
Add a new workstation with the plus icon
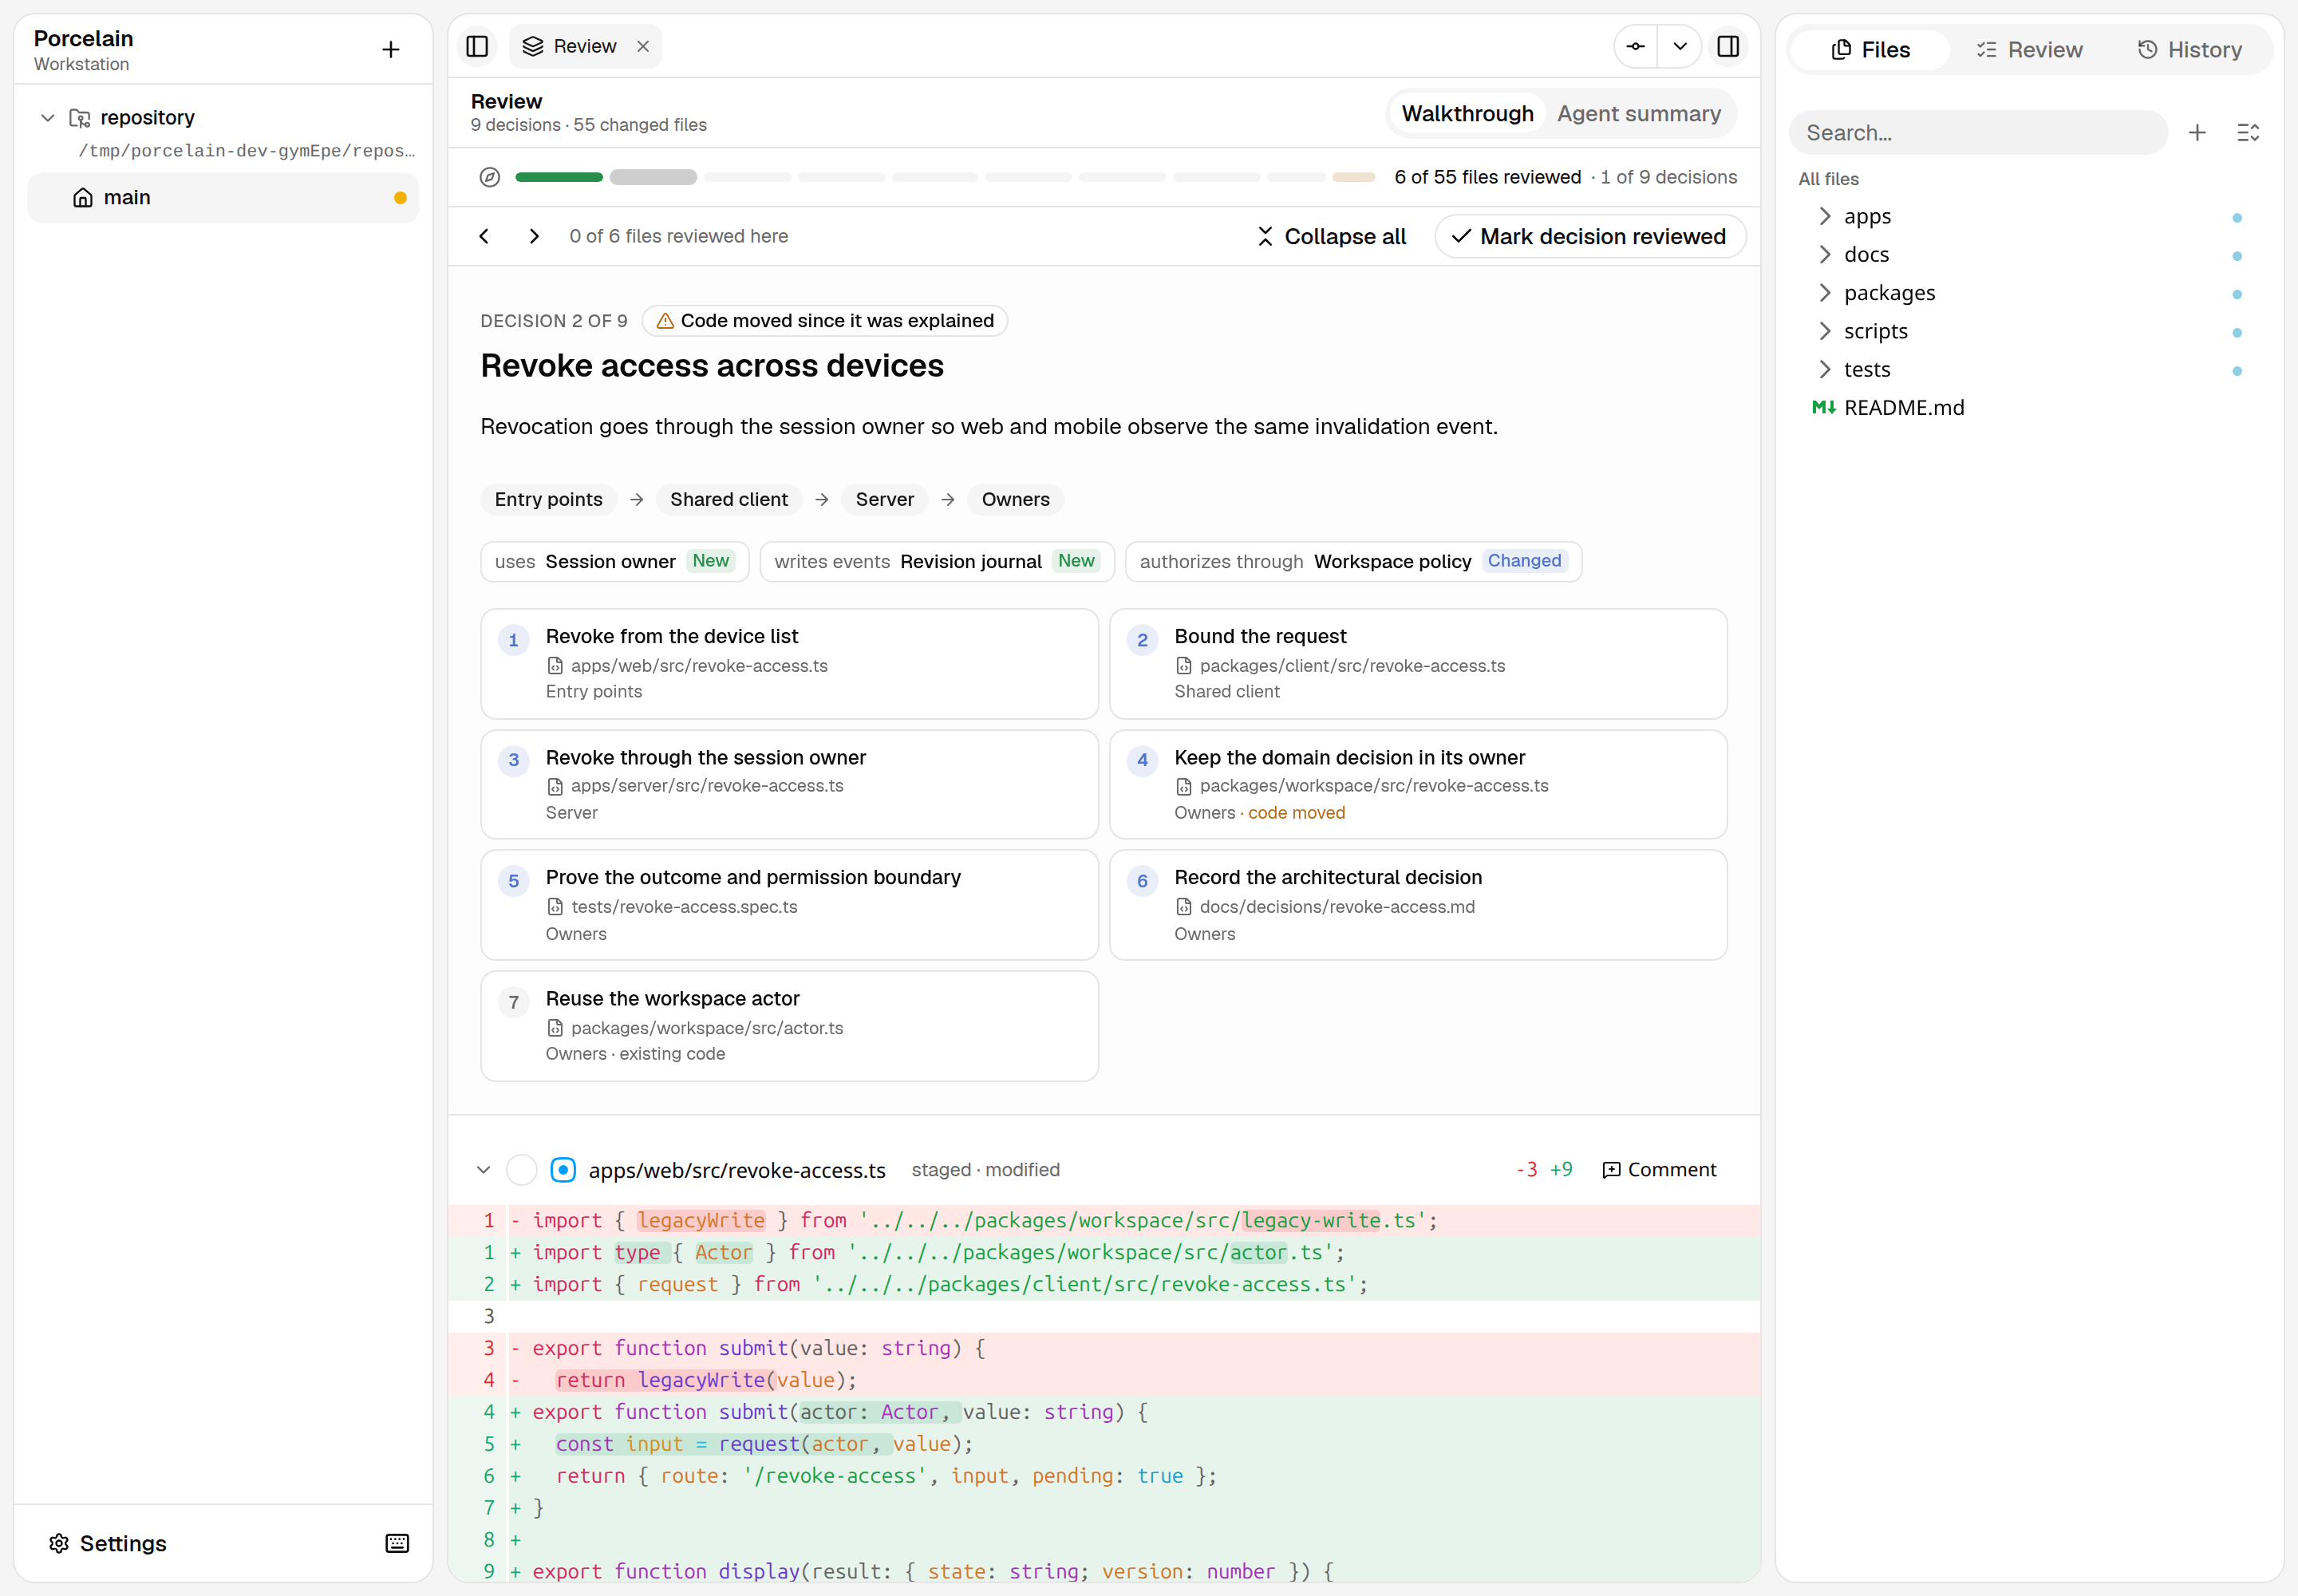[391, 49]
